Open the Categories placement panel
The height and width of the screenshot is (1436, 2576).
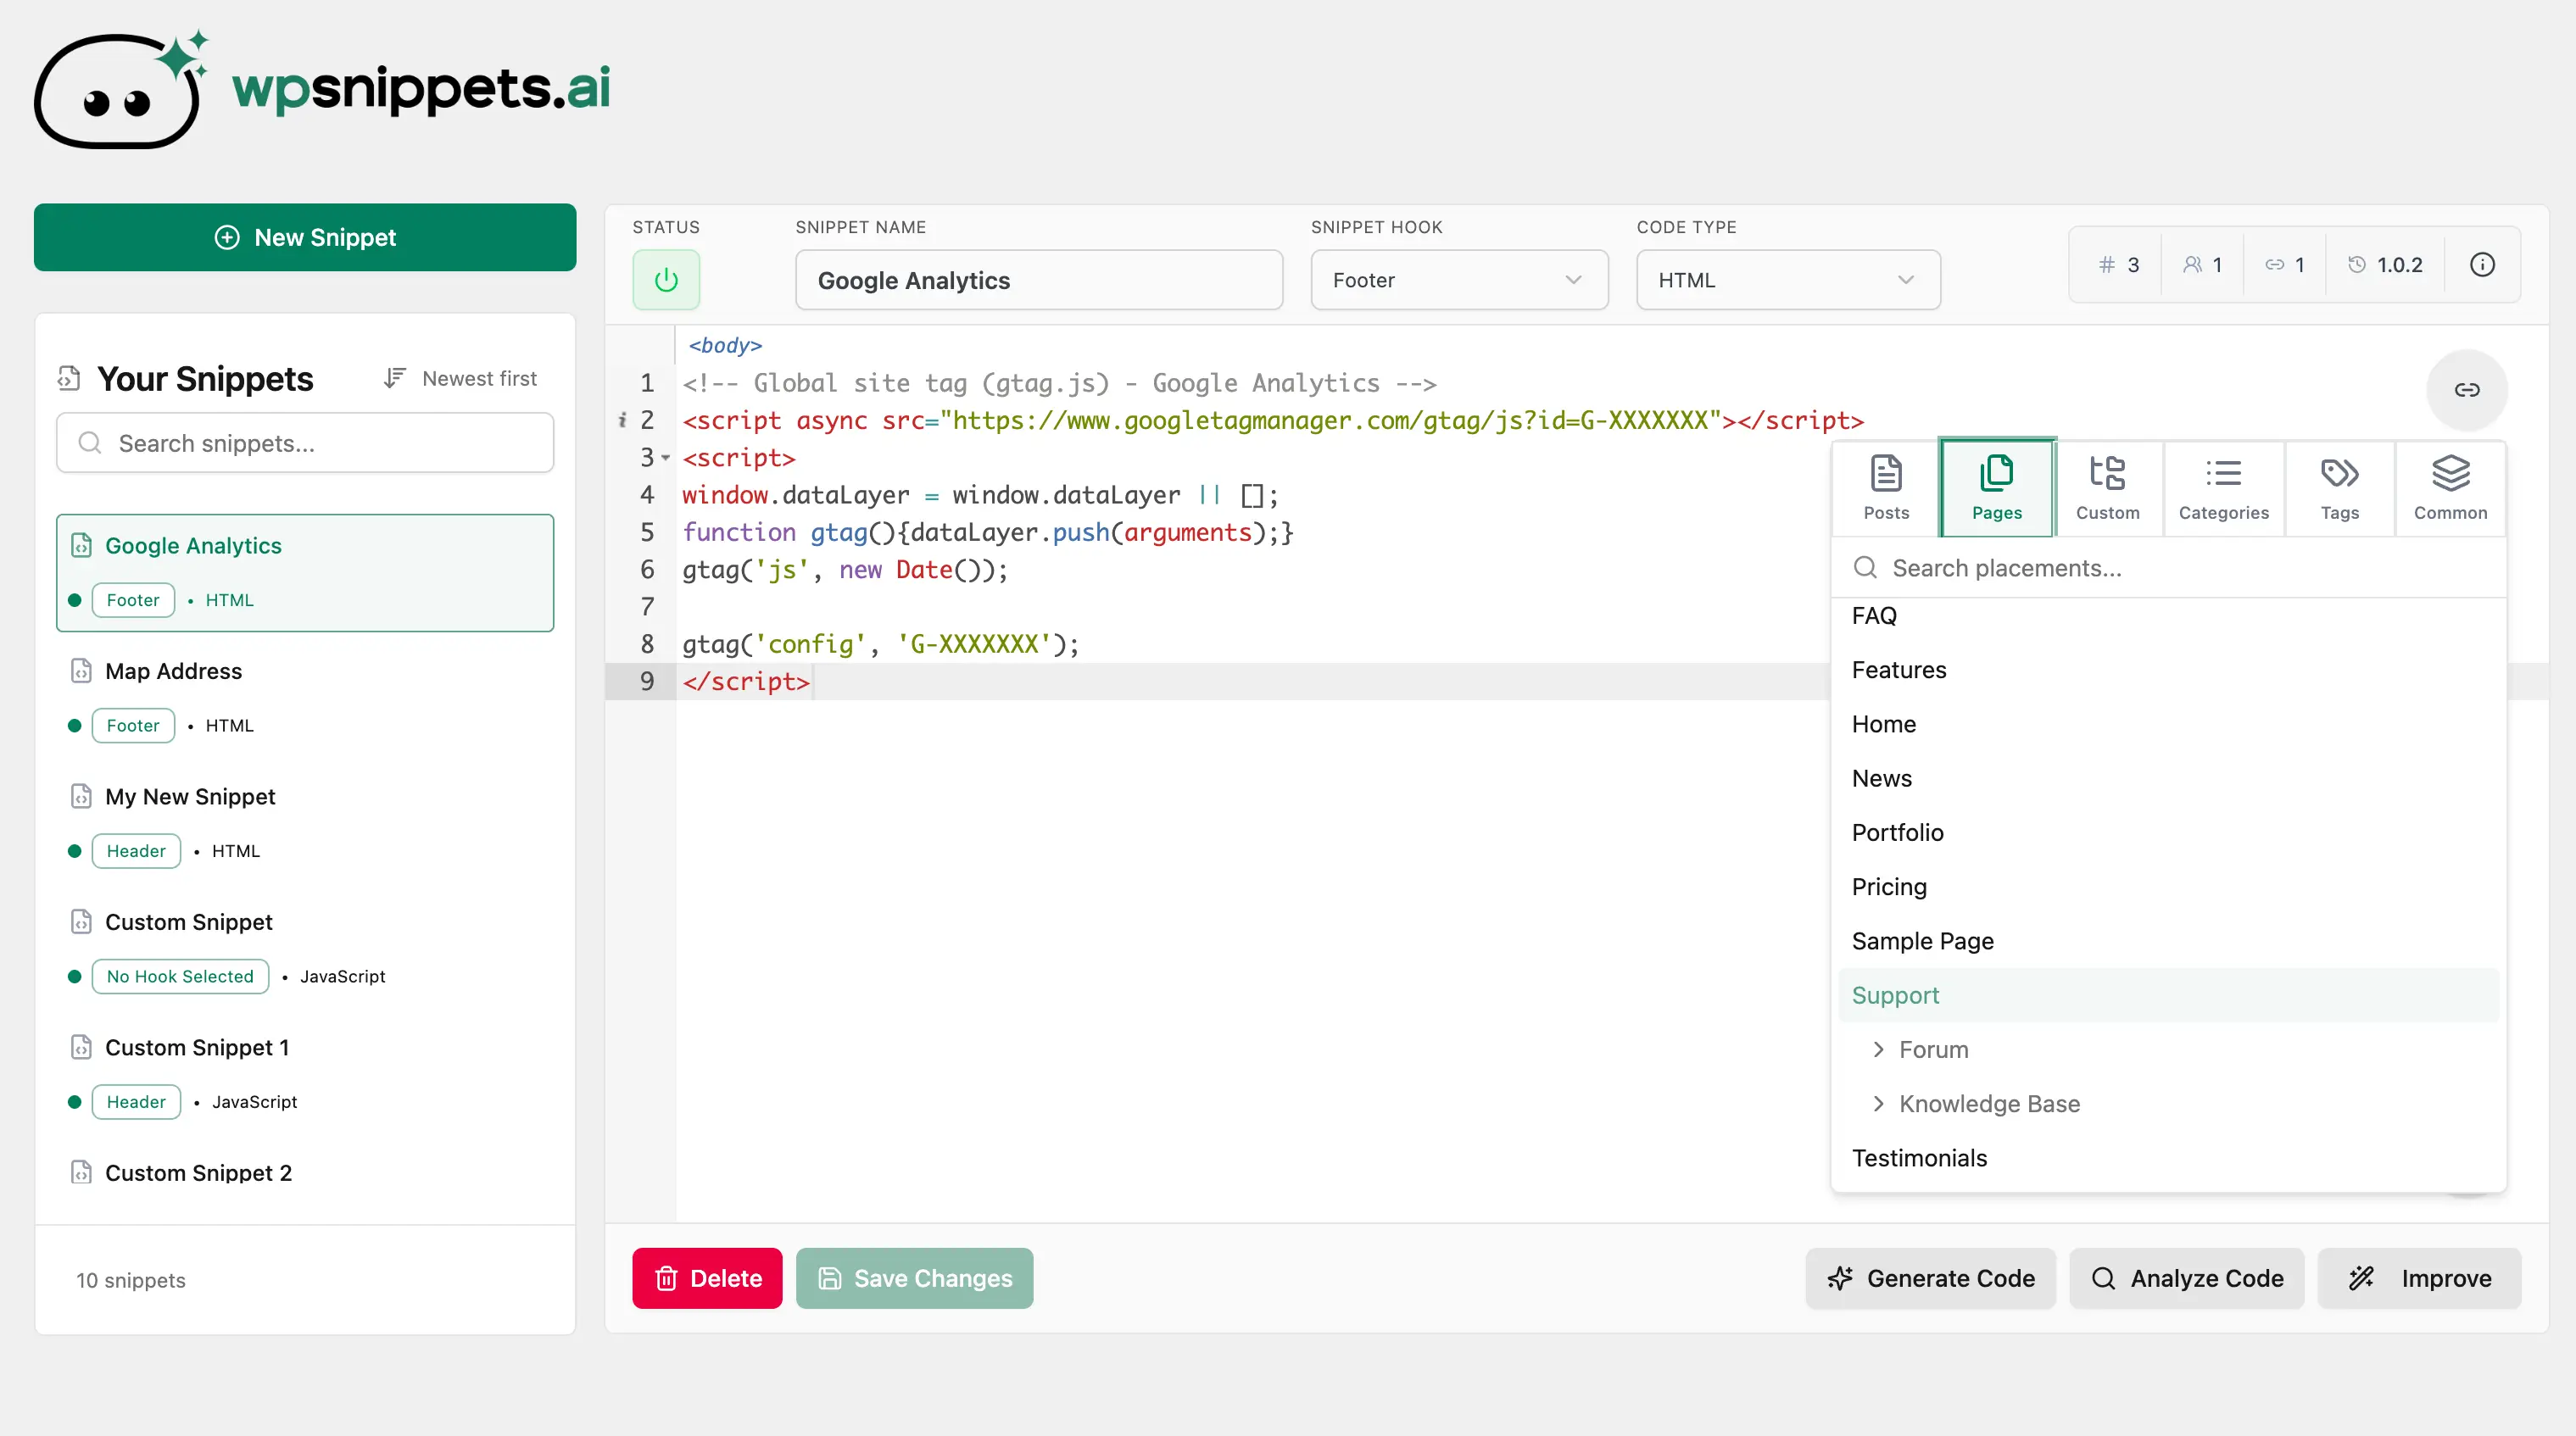coord(2224,487)
